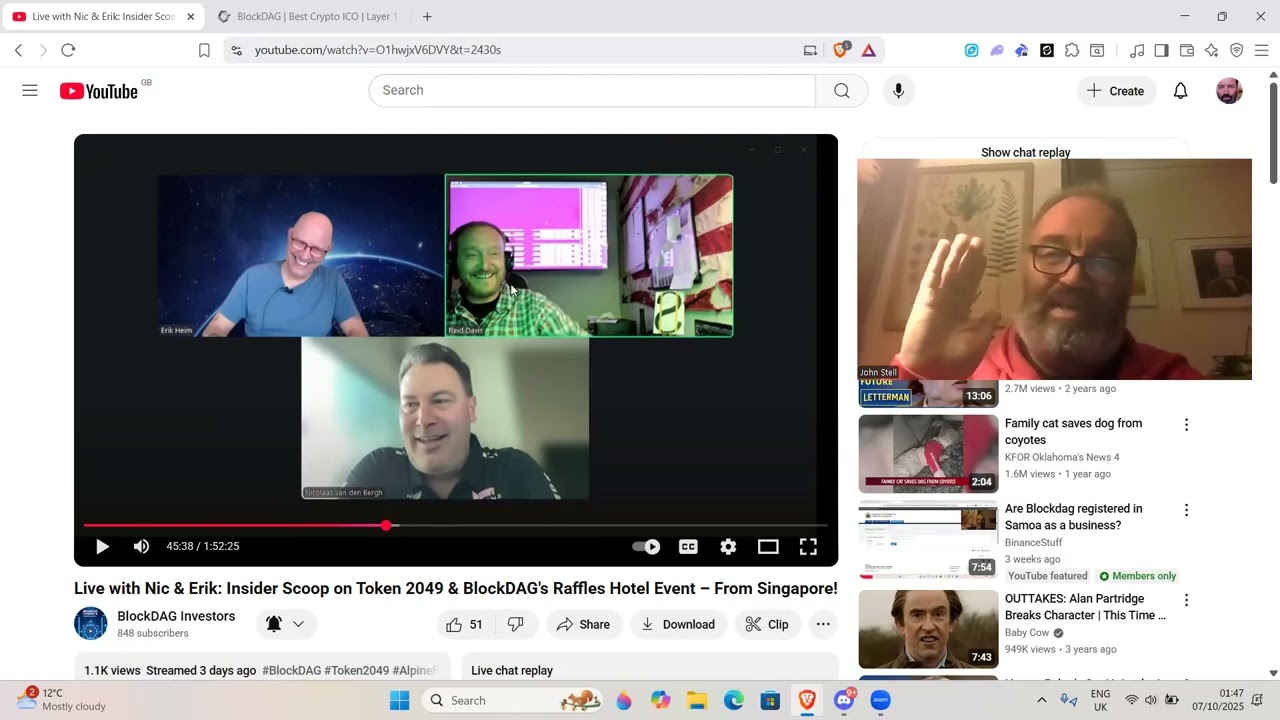
Task: Switch to theater mode
Action: click(x=768, y=547)
